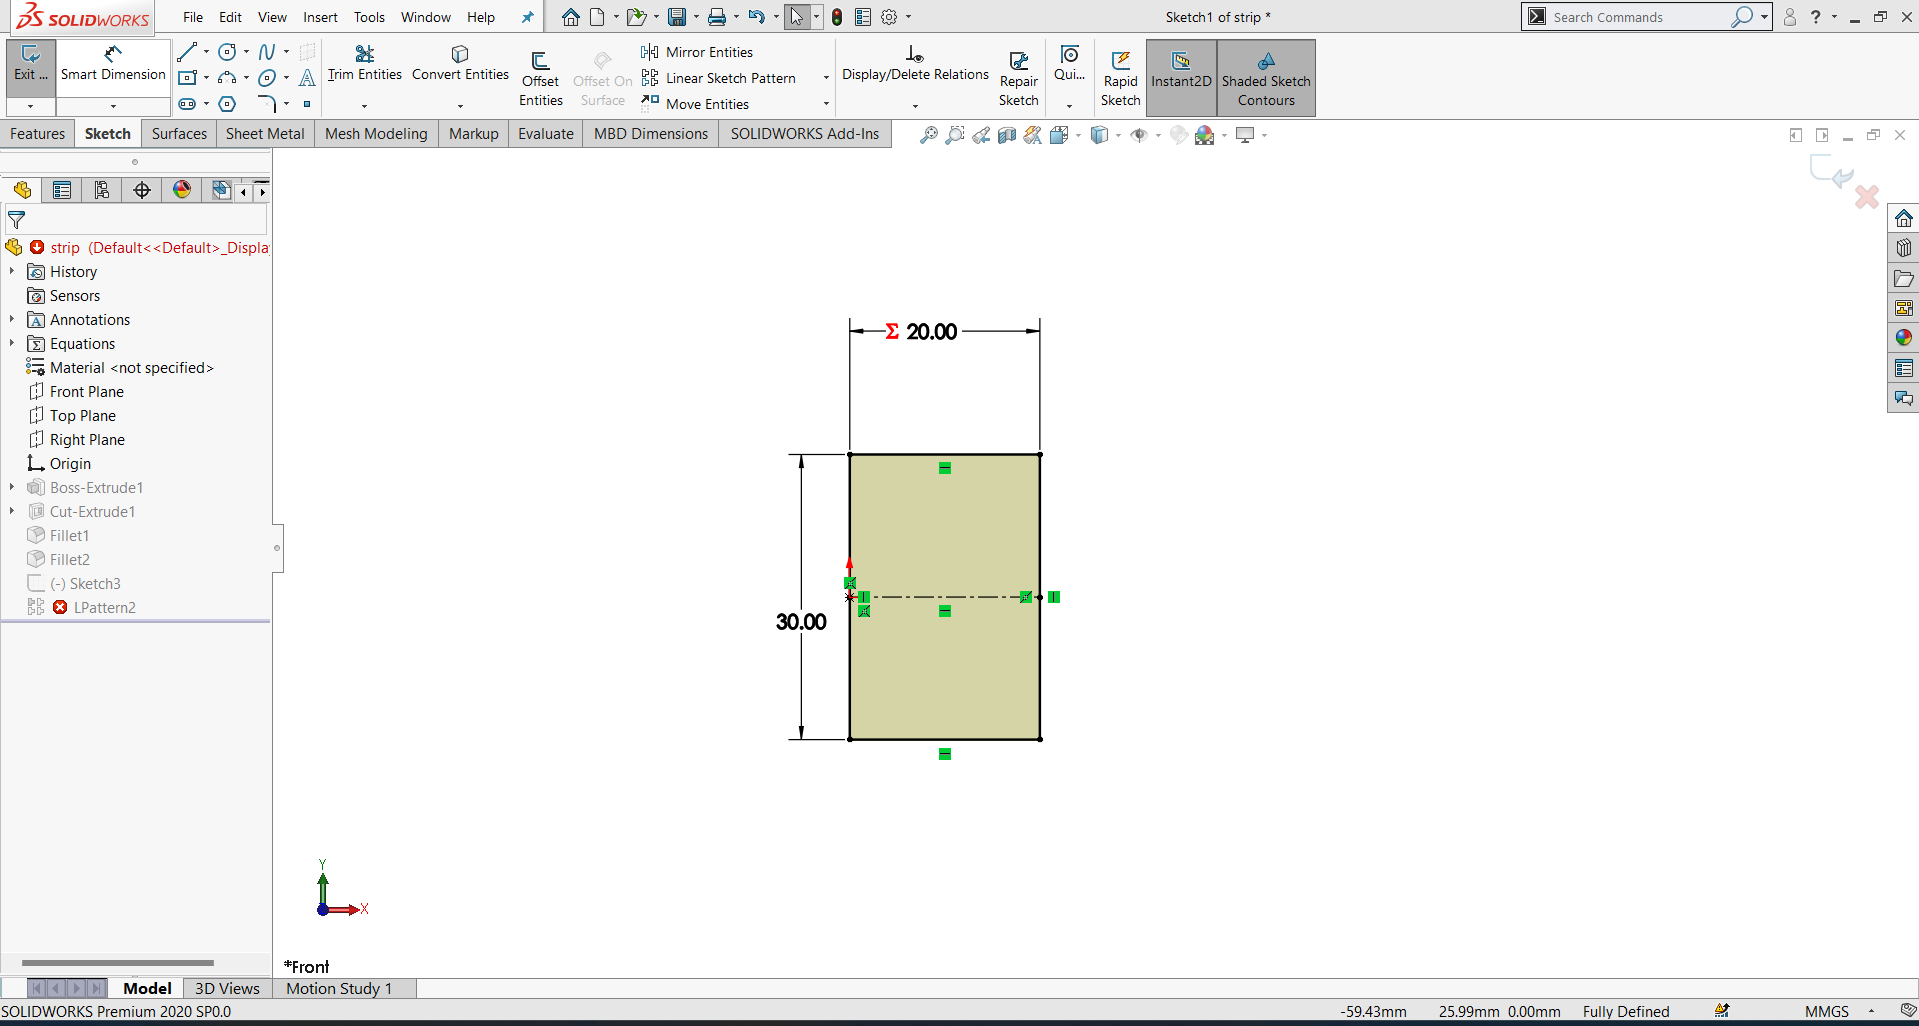Select the Straight Slot tool
Screen dimensions: 1919x1026
(x=187, y=104)
